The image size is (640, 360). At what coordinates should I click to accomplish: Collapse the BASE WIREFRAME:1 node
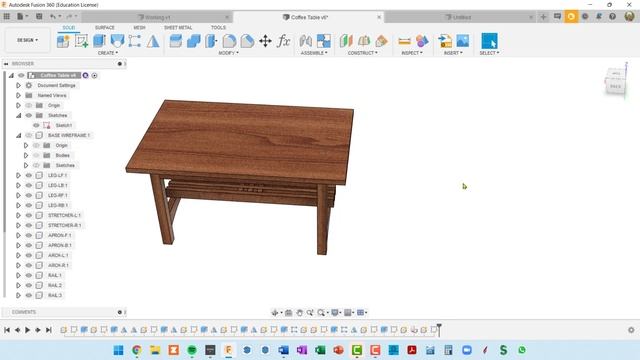[18, 135]
